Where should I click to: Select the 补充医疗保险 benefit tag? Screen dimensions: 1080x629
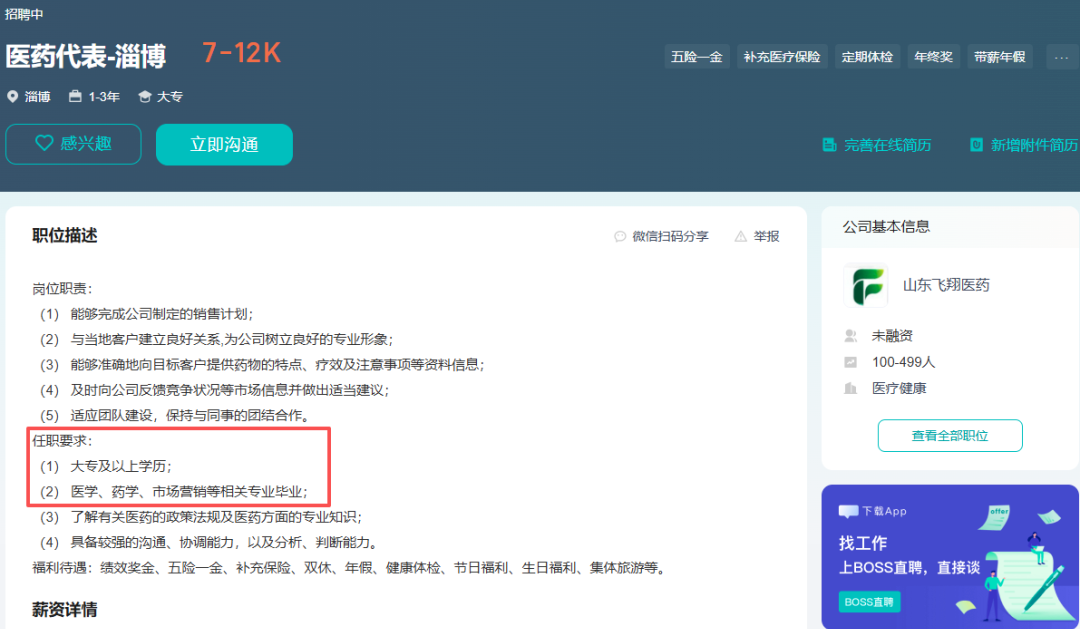click(x=782, y=57)
